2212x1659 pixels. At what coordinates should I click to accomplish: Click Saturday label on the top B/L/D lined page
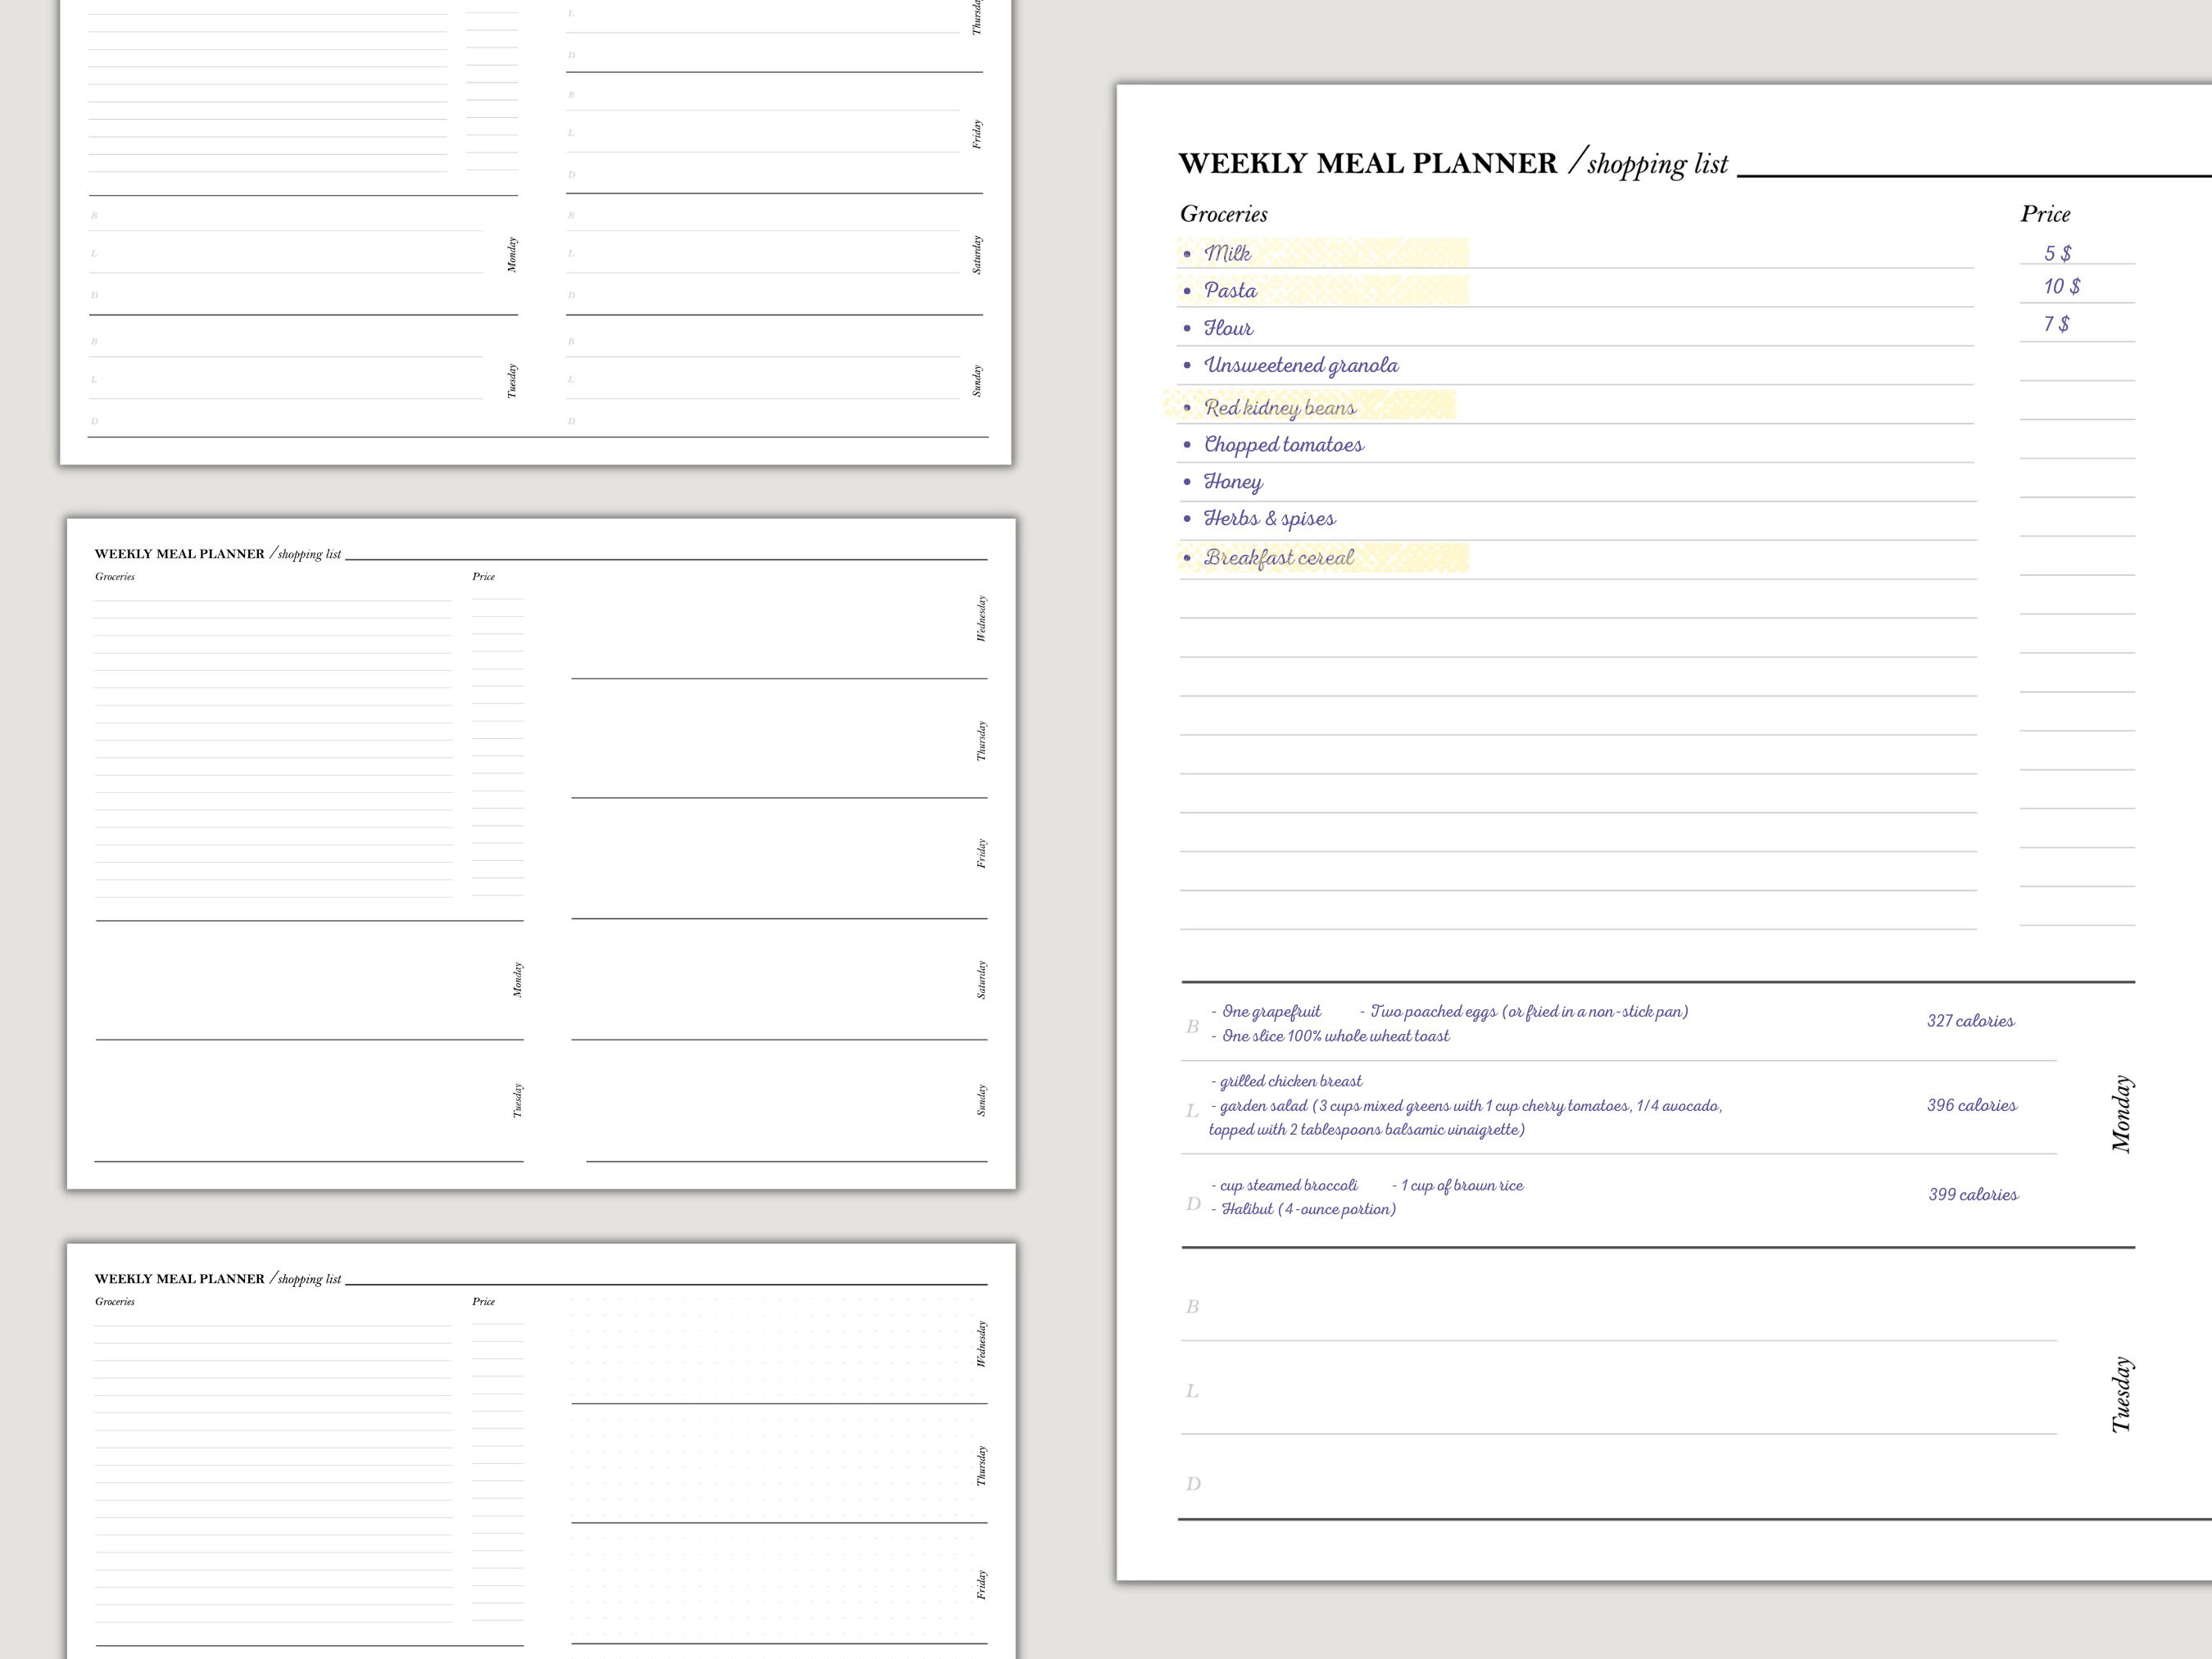tap(977, 255)
